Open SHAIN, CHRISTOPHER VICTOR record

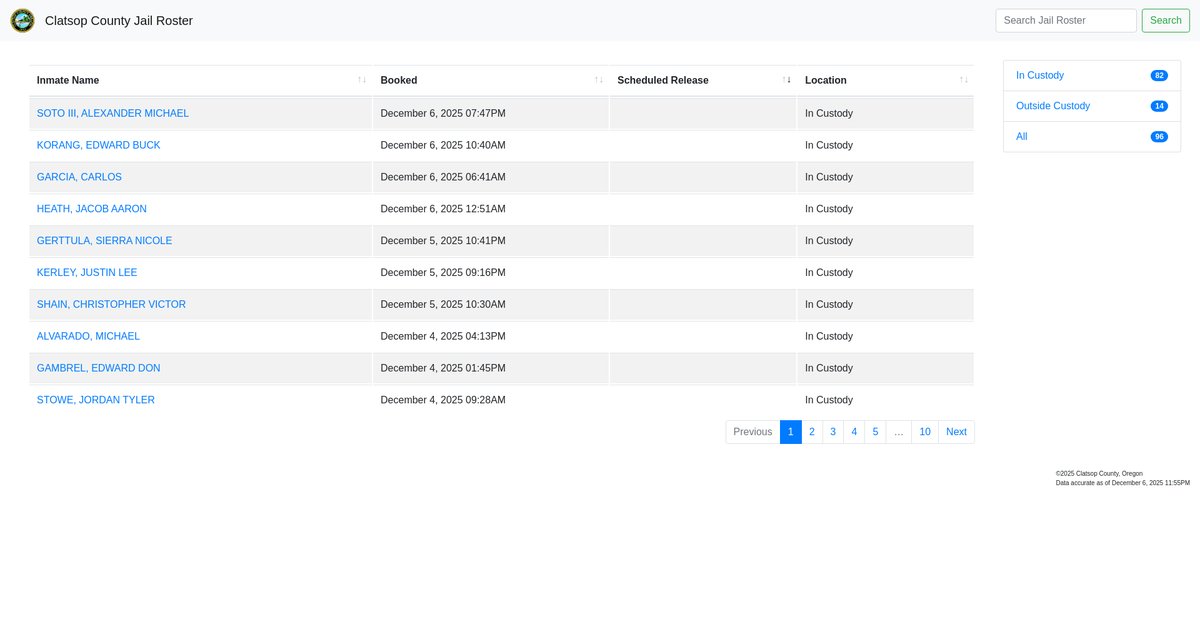point(111,304)
